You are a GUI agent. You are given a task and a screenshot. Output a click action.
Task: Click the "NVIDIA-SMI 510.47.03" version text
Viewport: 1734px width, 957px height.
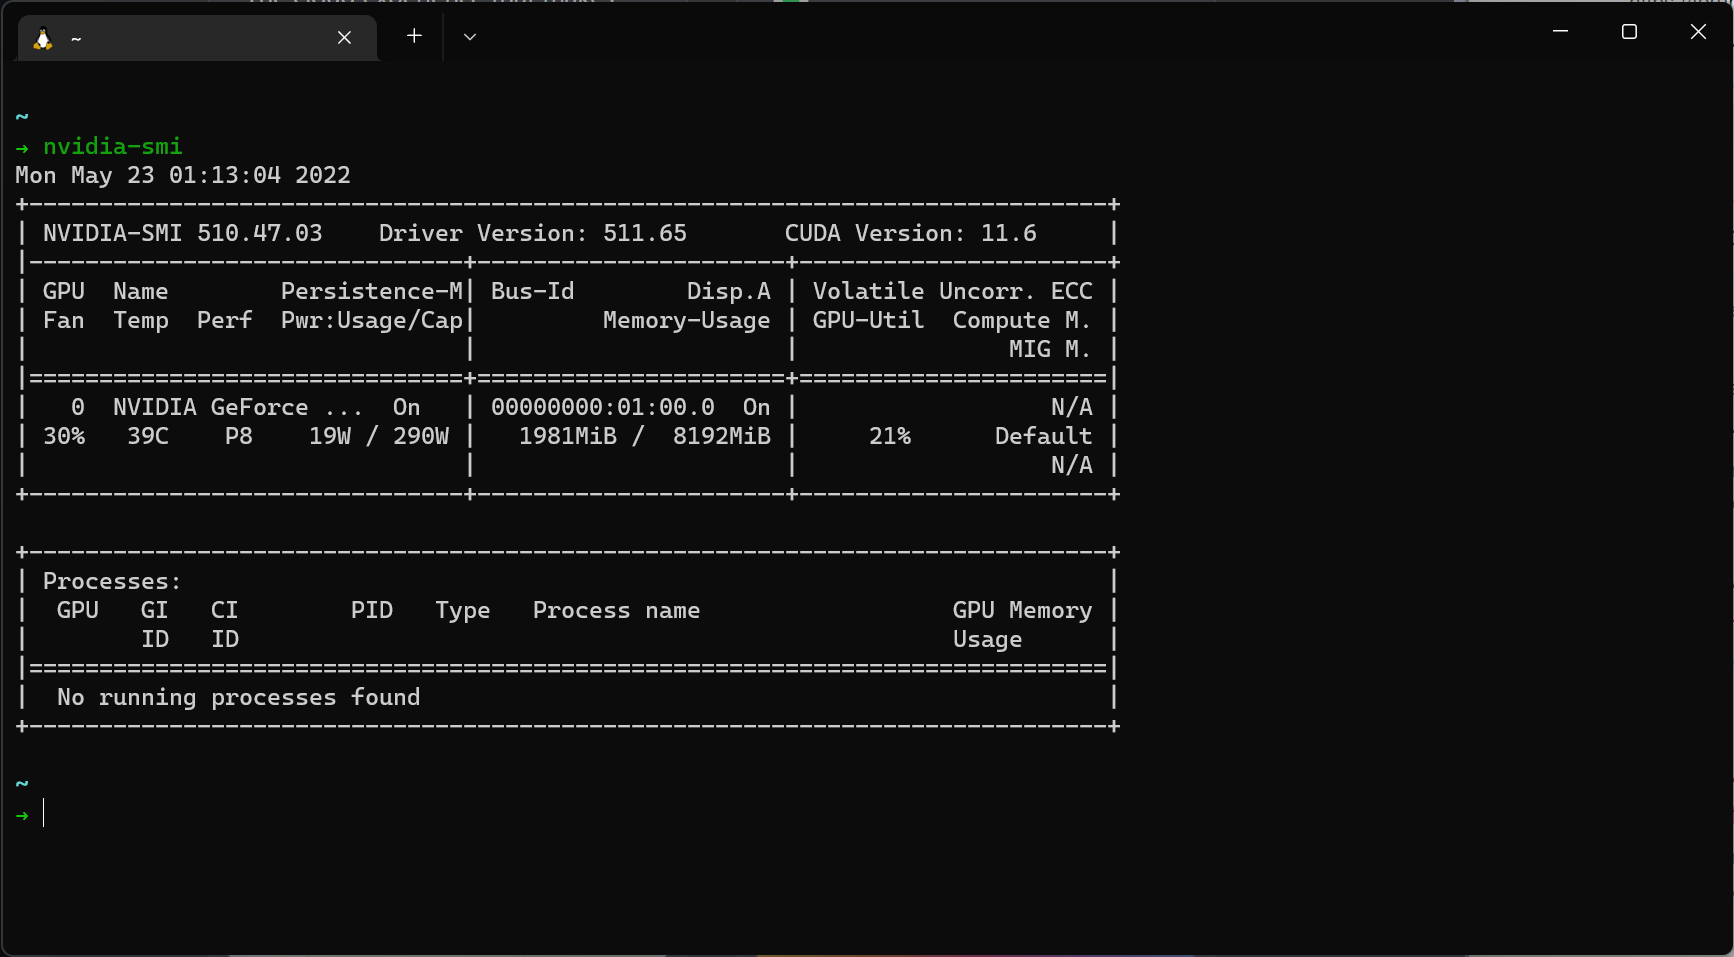pyautogui.click(x=183, y=234)
